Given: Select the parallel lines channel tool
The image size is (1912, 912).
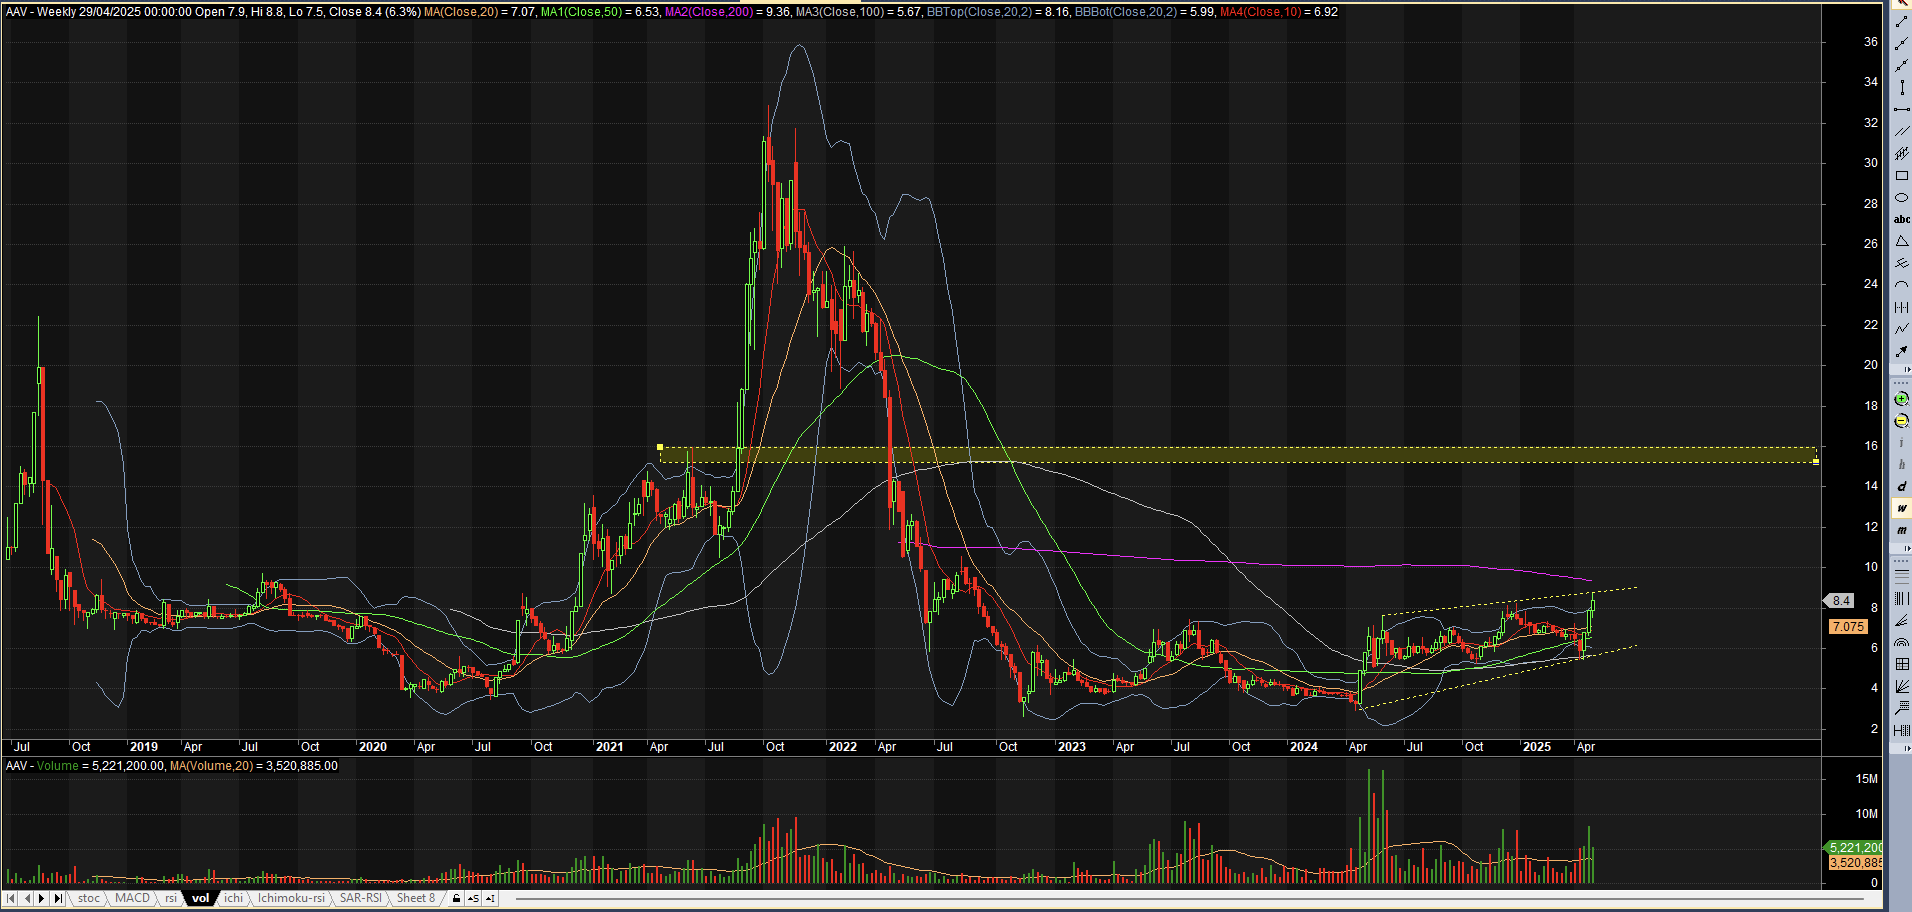Looking at the screenshot, I should [1901, 132].
